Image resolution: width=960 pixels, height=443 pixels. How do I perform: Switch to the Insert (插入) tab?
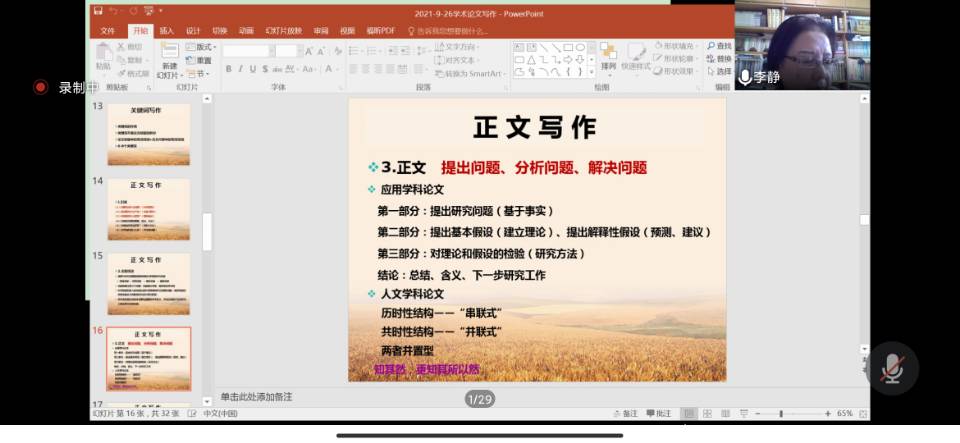pos(166,31)
